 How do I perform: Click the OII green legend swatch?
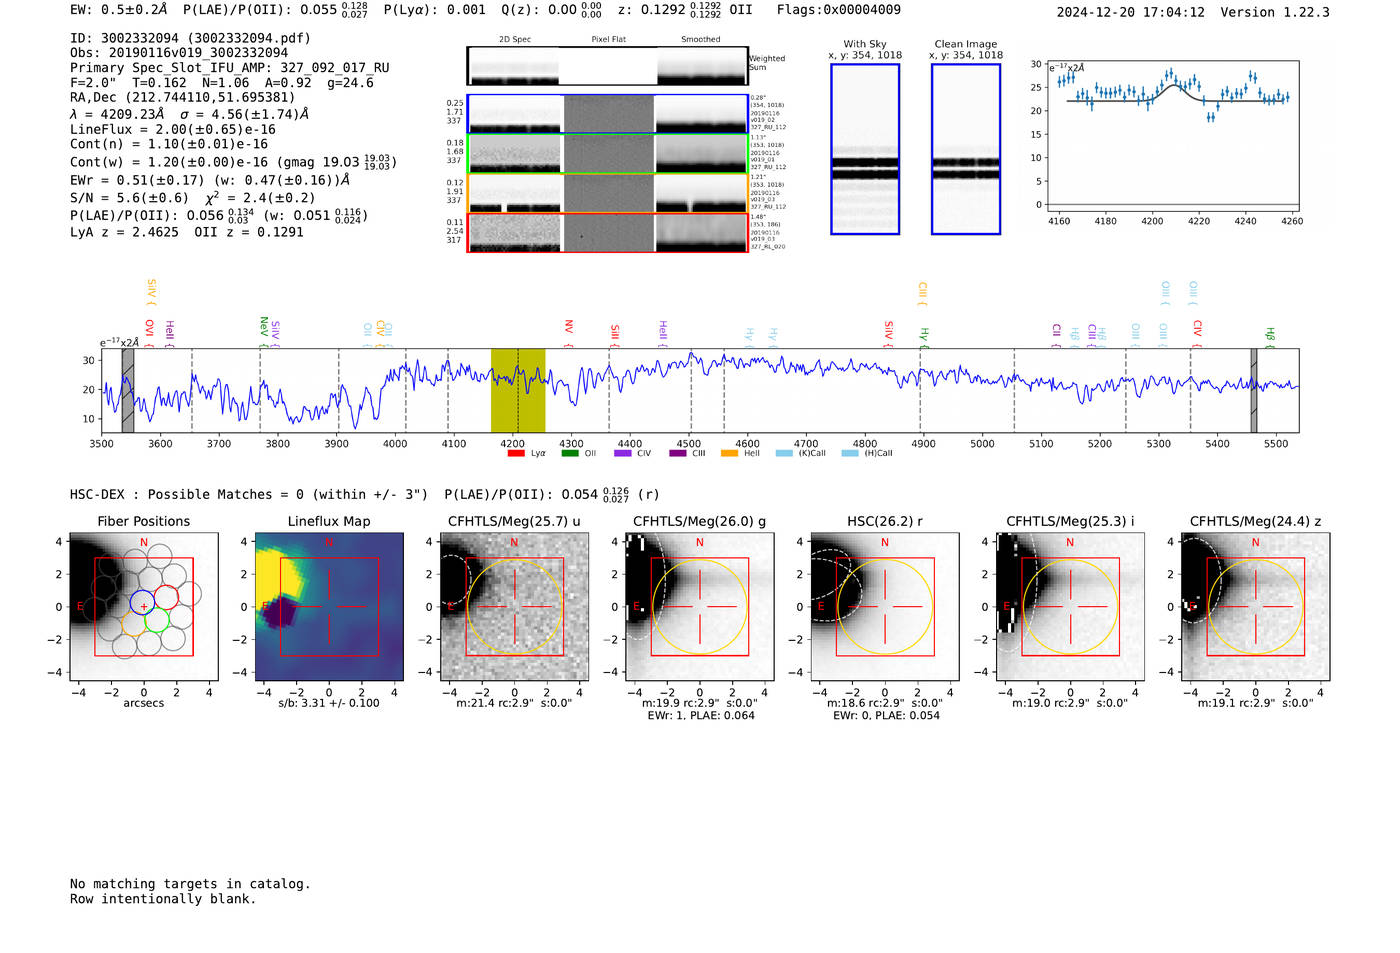pyautogui.click(x=570, y=453)
